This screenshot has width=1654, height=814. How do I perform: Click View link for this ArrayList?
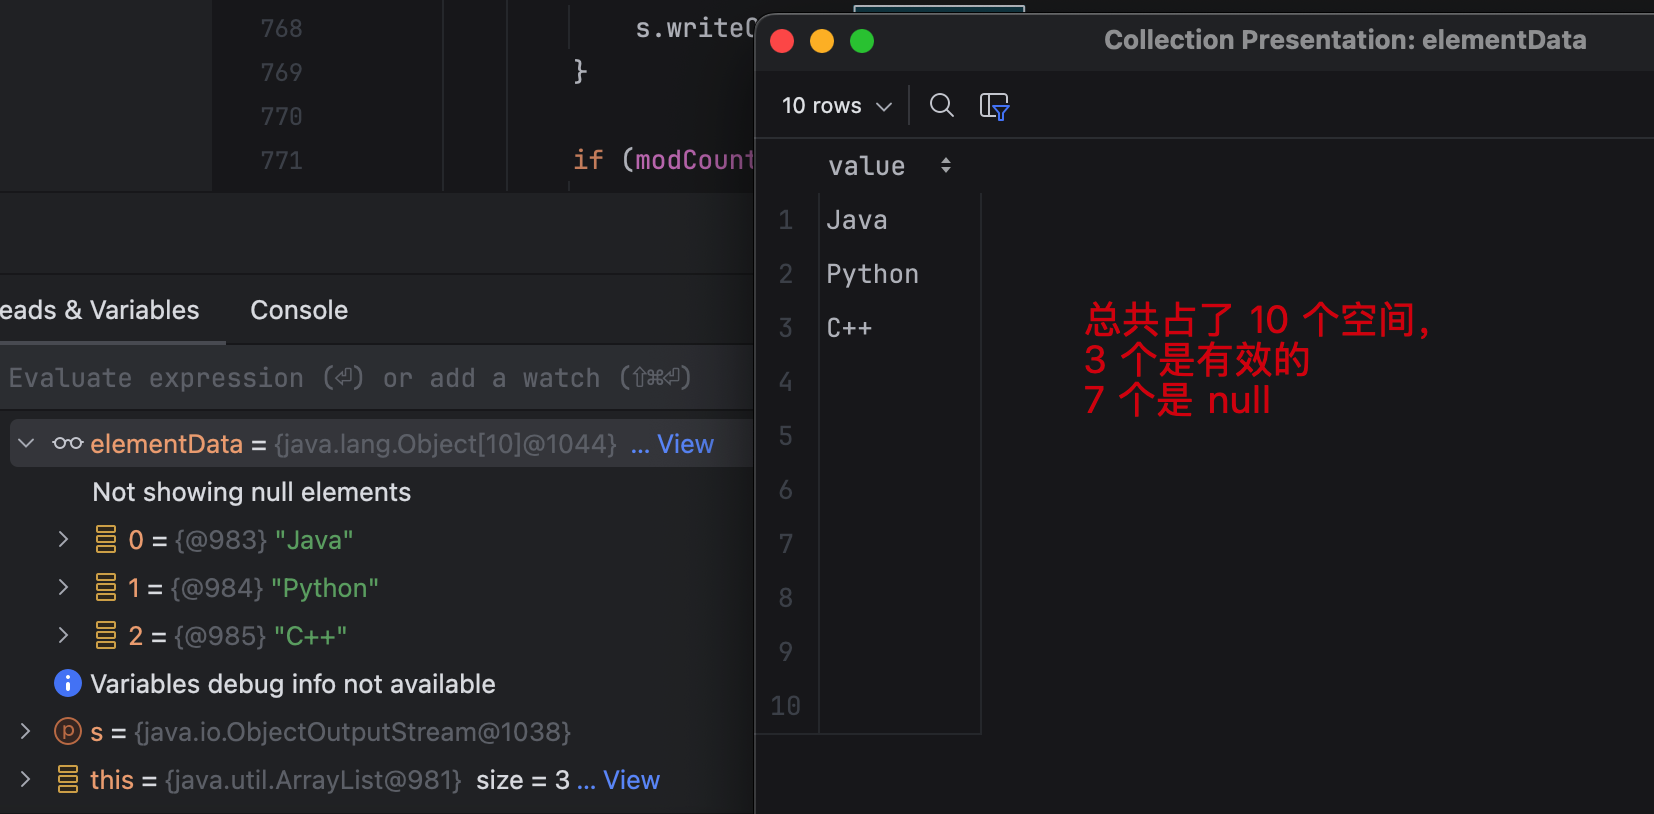[631, 780]
